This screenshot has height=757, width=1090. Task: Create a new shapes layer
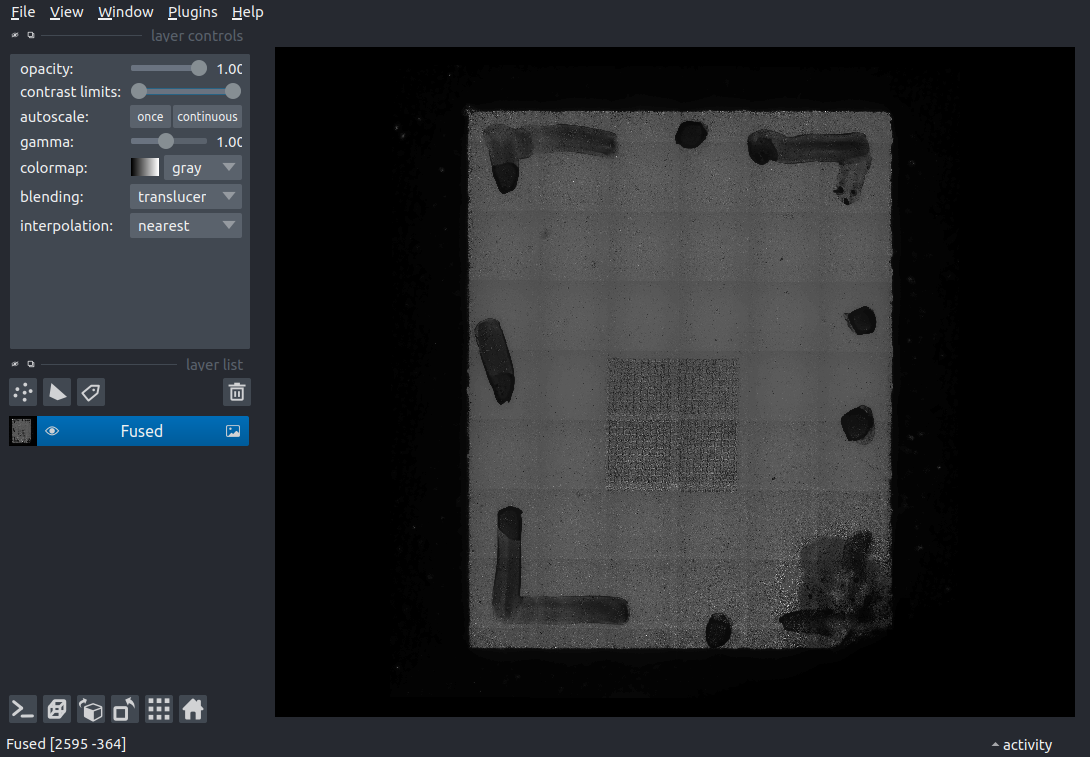click(57, 392)
